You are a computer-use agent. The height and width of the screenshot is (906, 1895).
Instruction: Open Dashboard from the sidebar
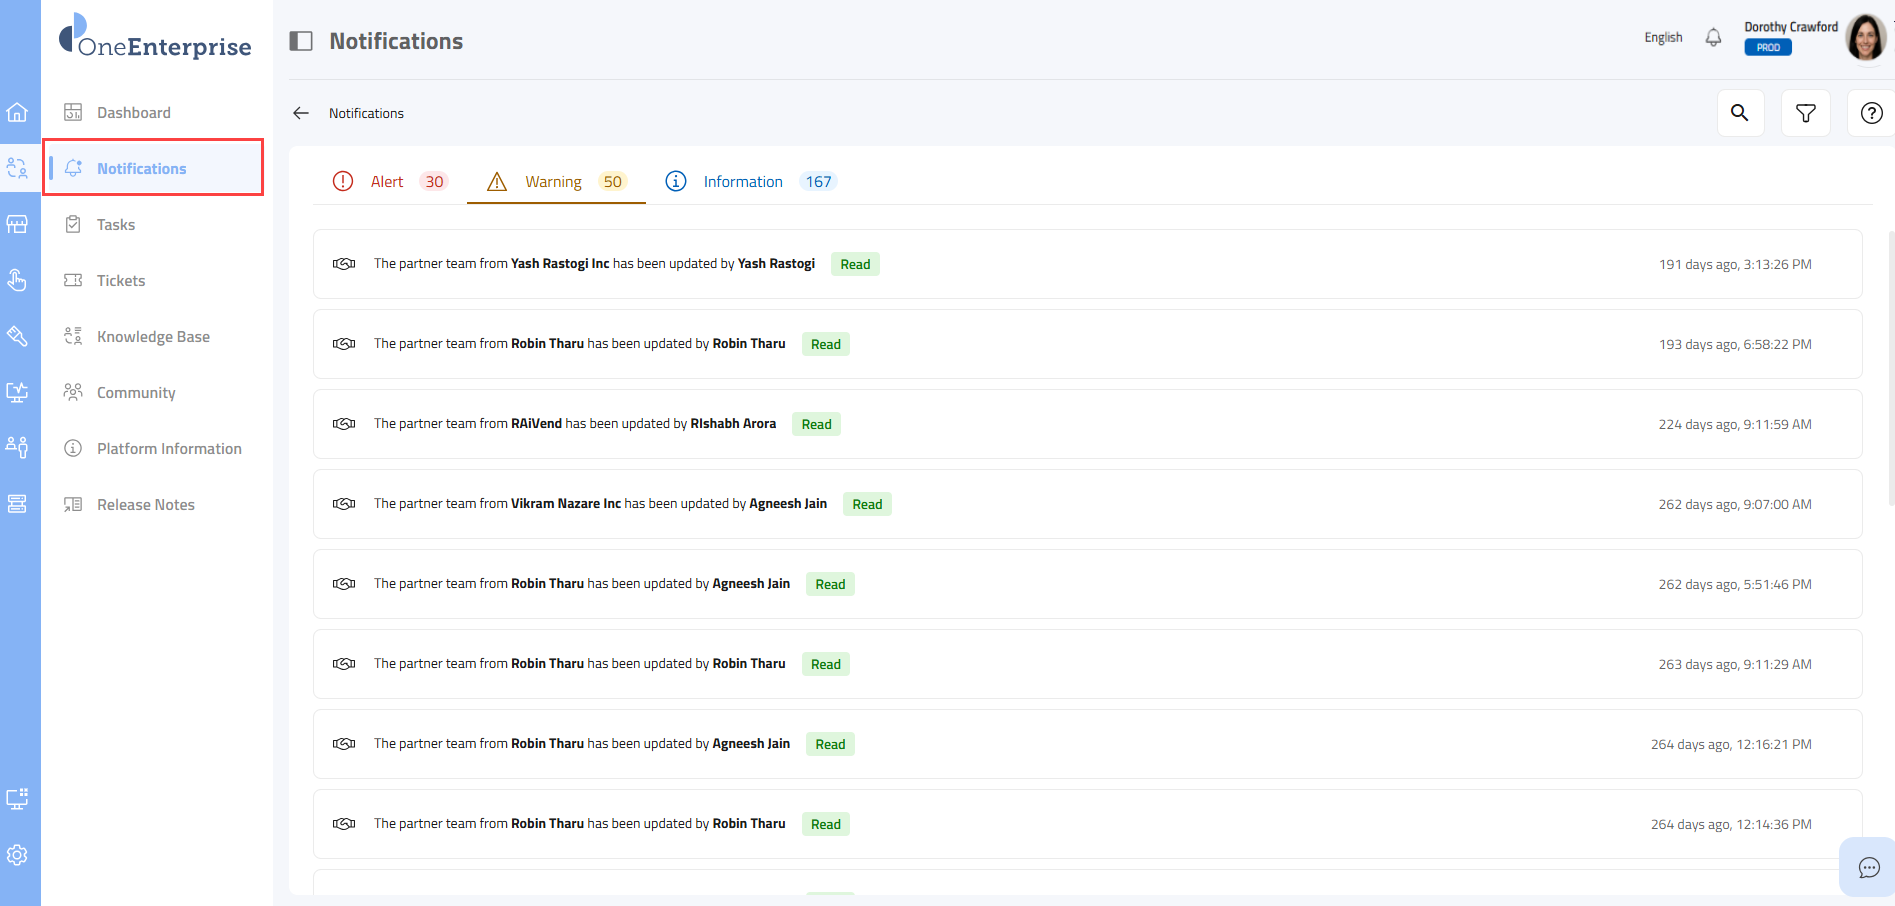click(134, 113)
